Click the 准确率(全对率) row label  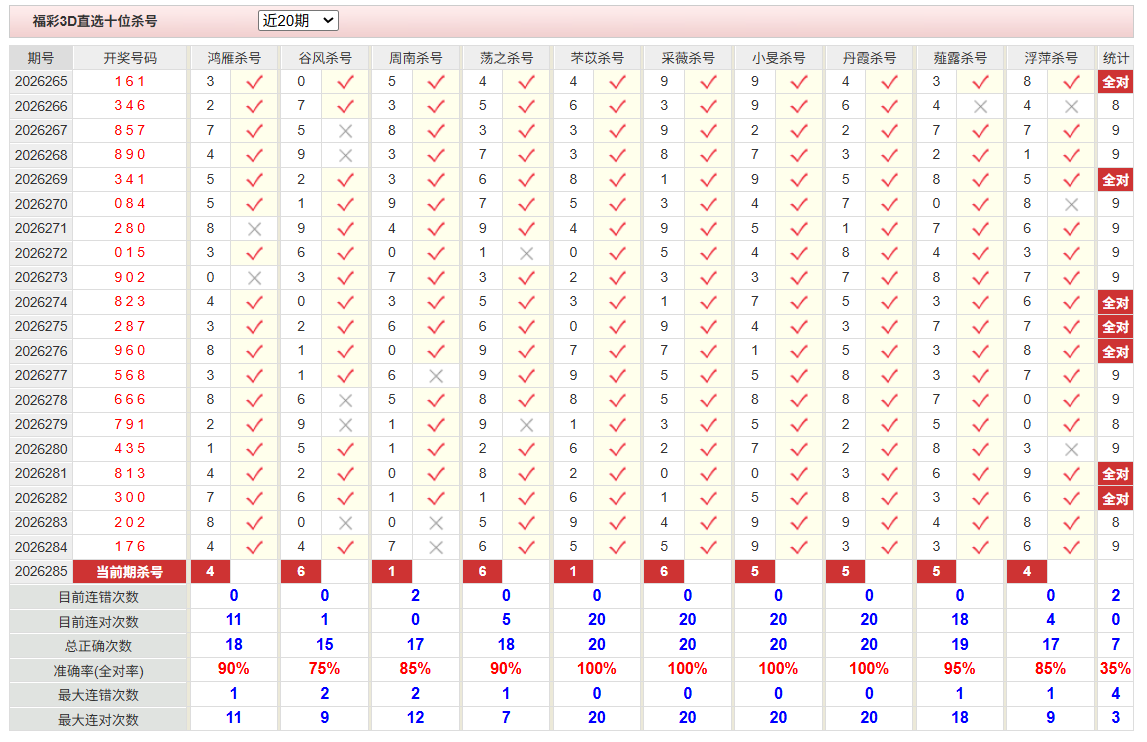(x=98, y=671)
